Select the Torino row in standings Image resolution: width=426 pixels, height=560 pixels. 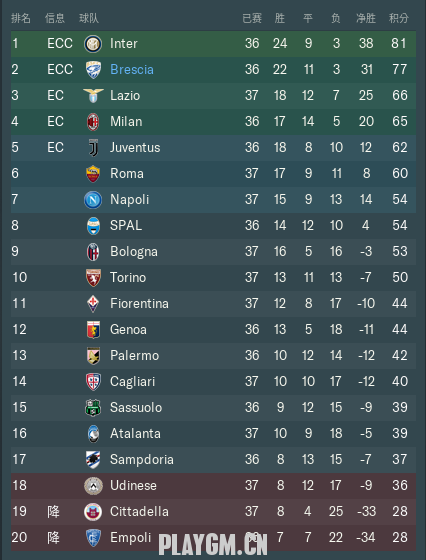tap(213, 278)
